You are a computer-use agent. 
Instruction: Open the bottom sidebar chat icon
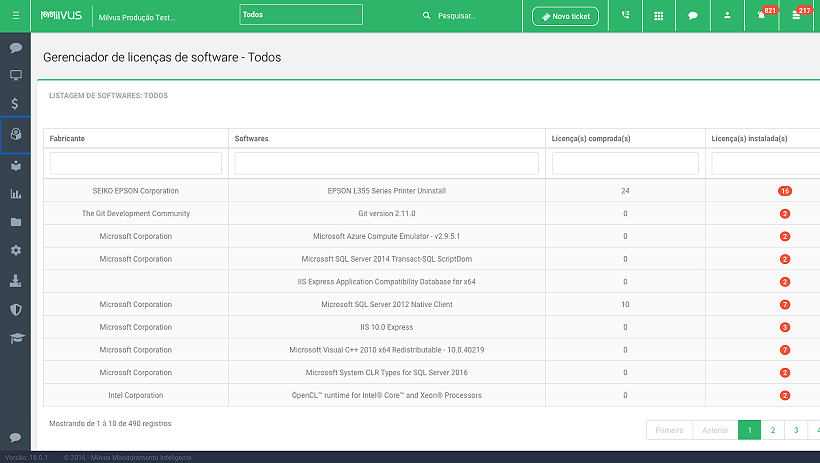(15, 437)
